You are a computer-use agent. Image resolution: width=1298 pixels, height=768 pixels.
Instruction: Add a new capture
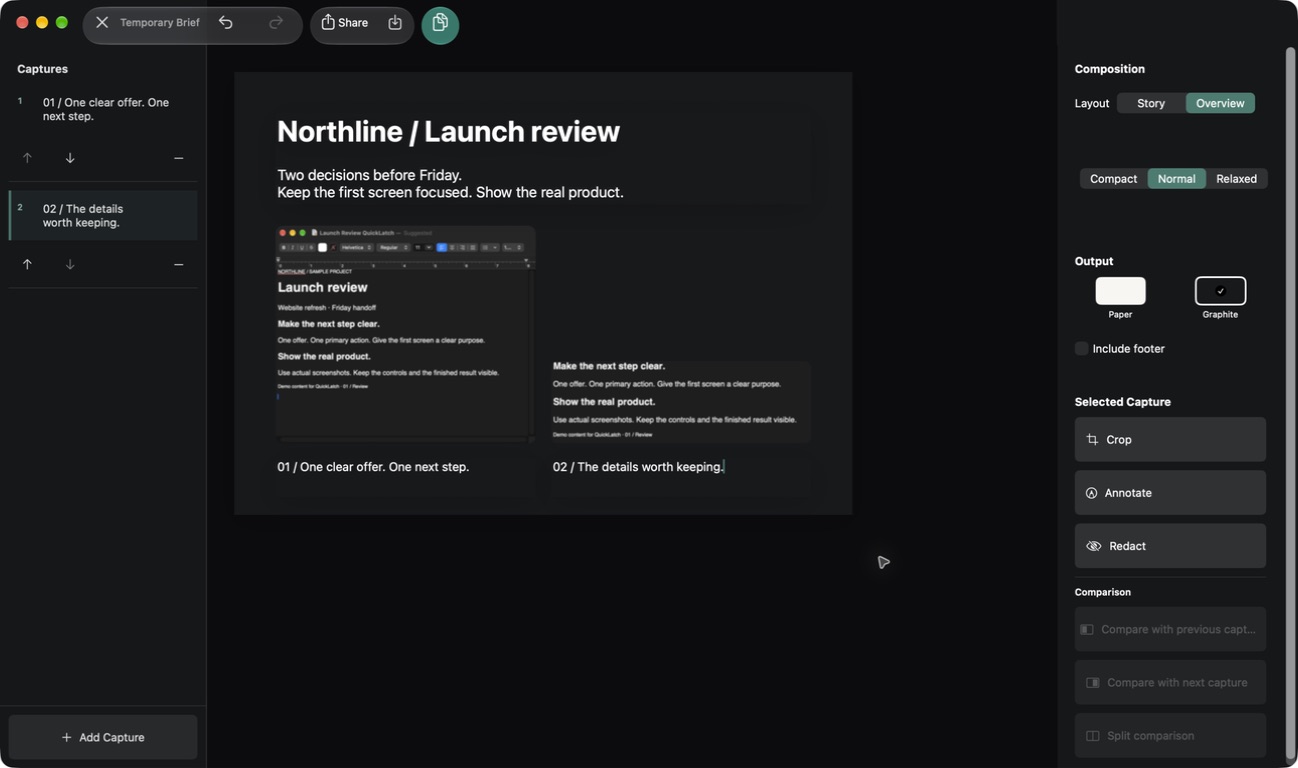[103, 737]
